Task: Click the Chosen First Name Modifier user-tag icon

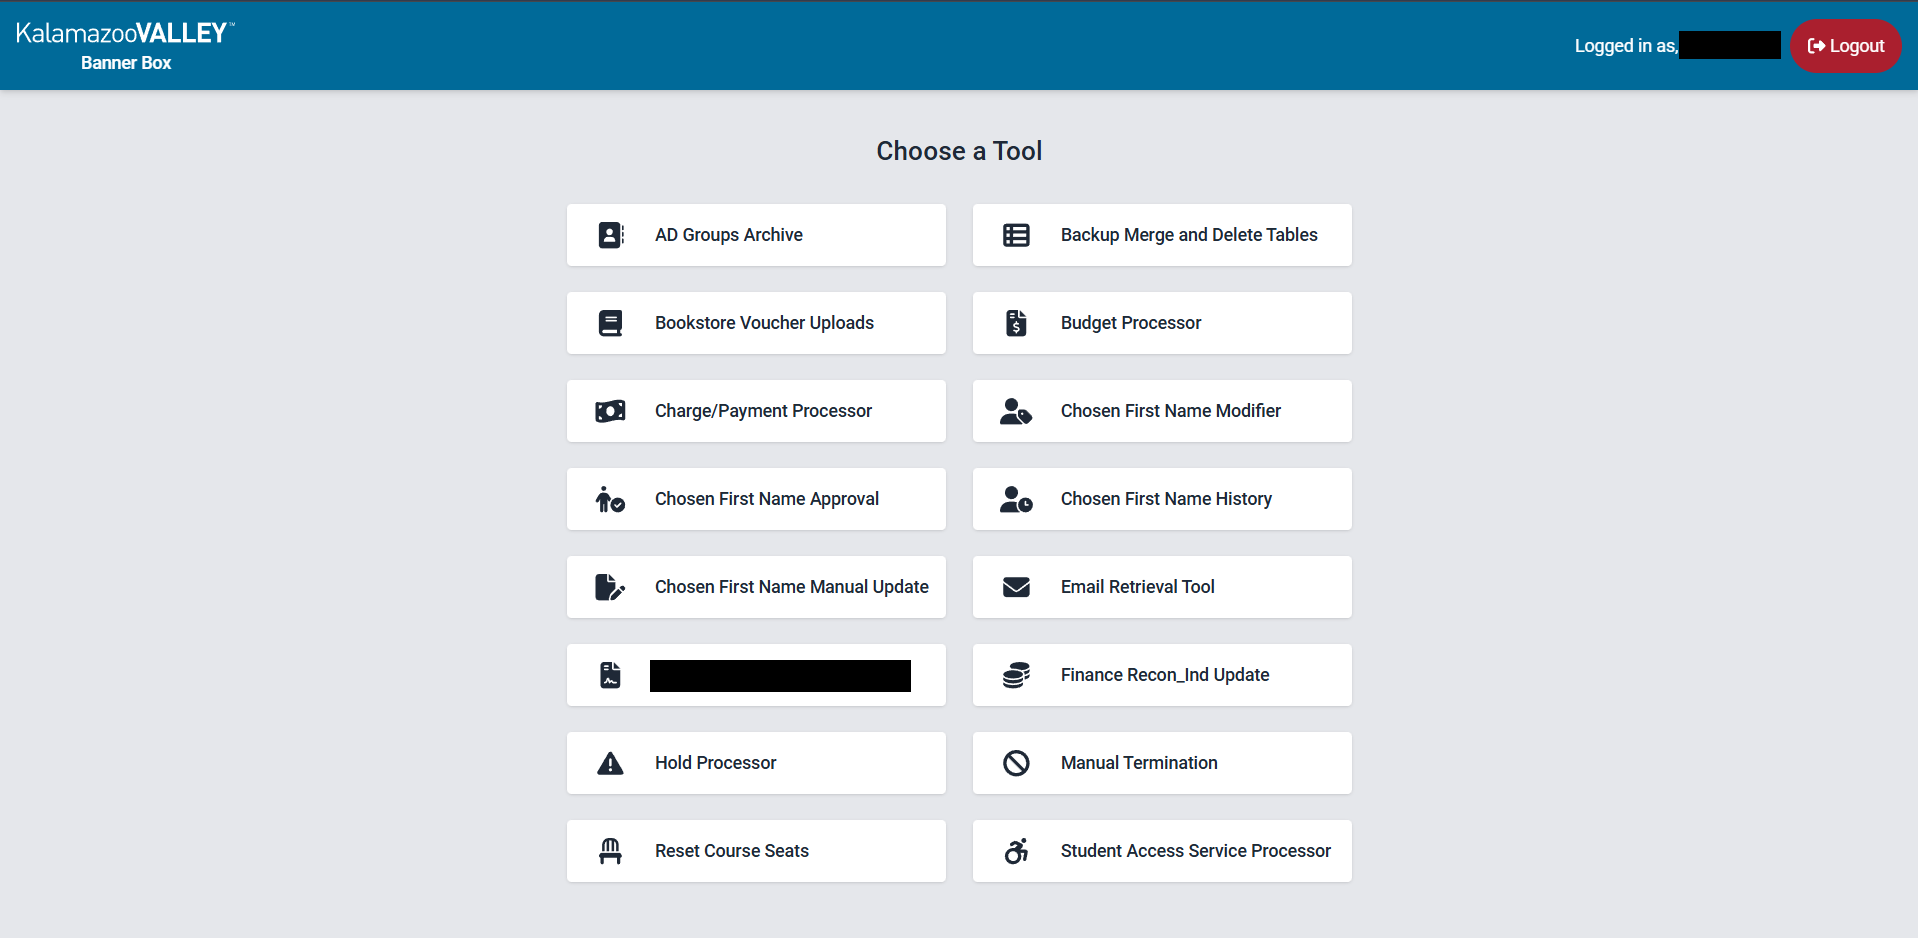Action: click(x=1016, y=411)
